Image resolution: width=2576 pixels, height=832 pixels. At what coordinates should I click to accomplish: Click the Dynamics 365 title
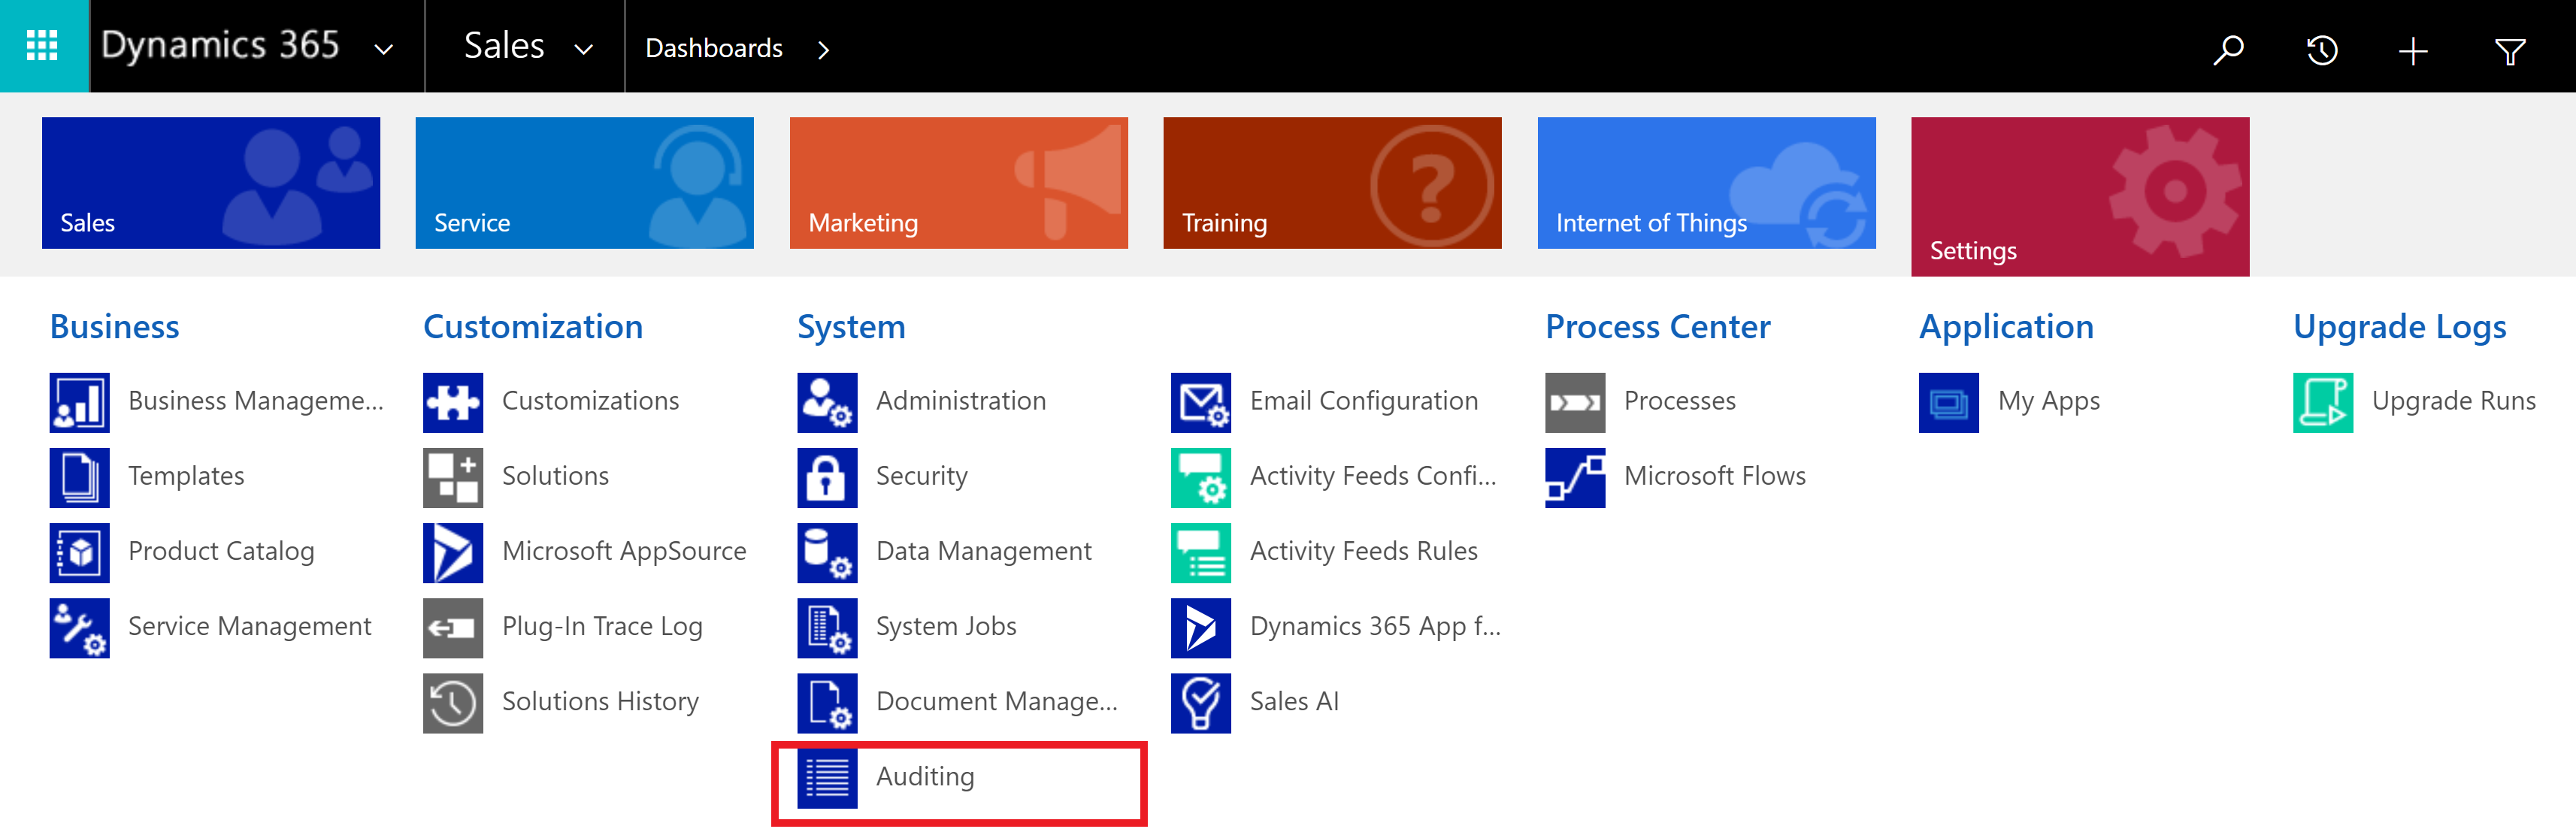(x=220, y=46)
